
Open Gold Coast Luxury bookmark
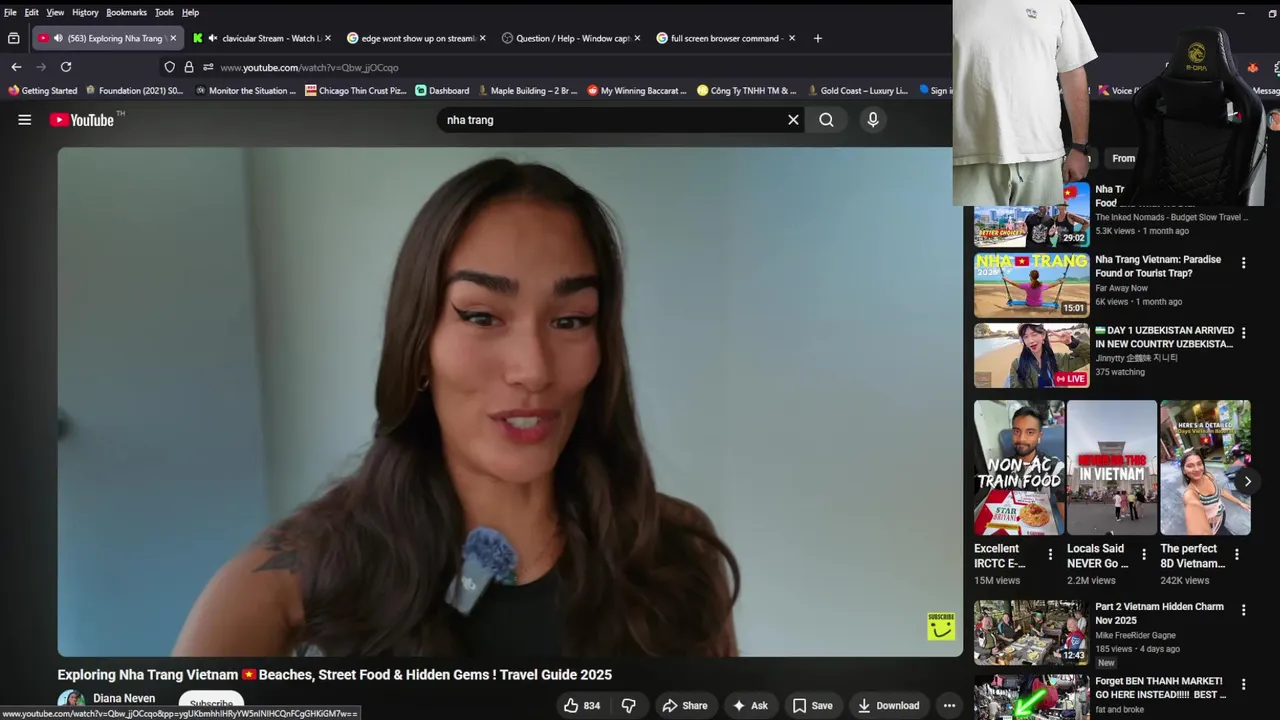(x=857, y=90)
